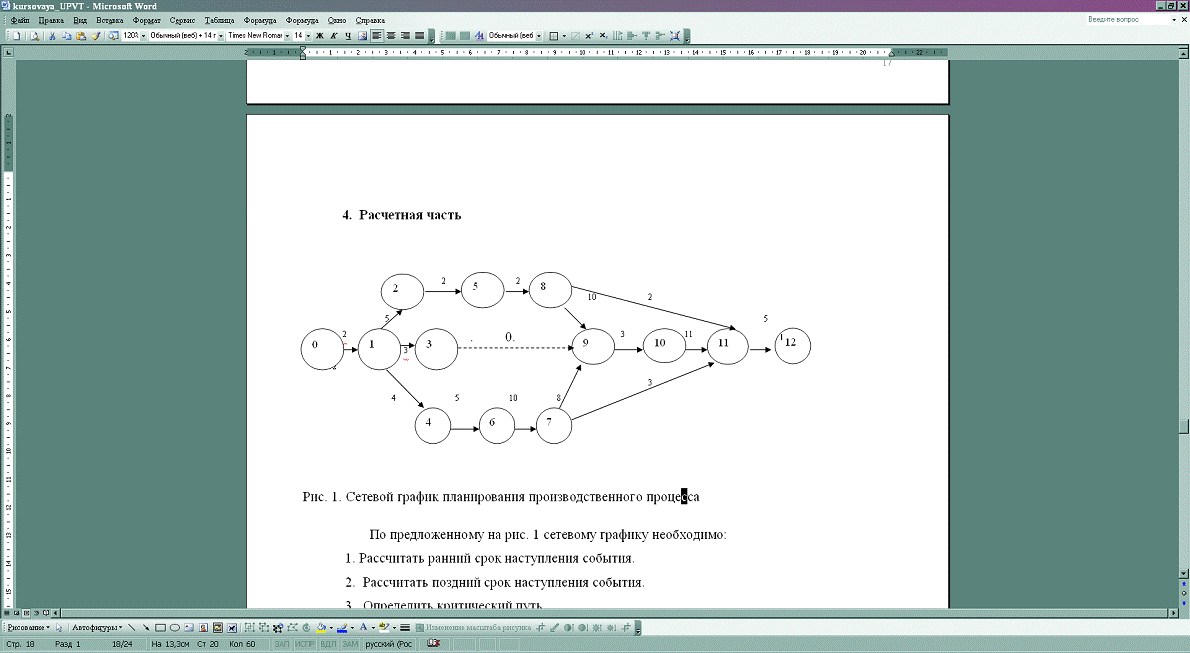Viewport: 1190px width, 653px height.
Task: Open the Правка menu
Action: pyautogui.click(x=51, y=21)
